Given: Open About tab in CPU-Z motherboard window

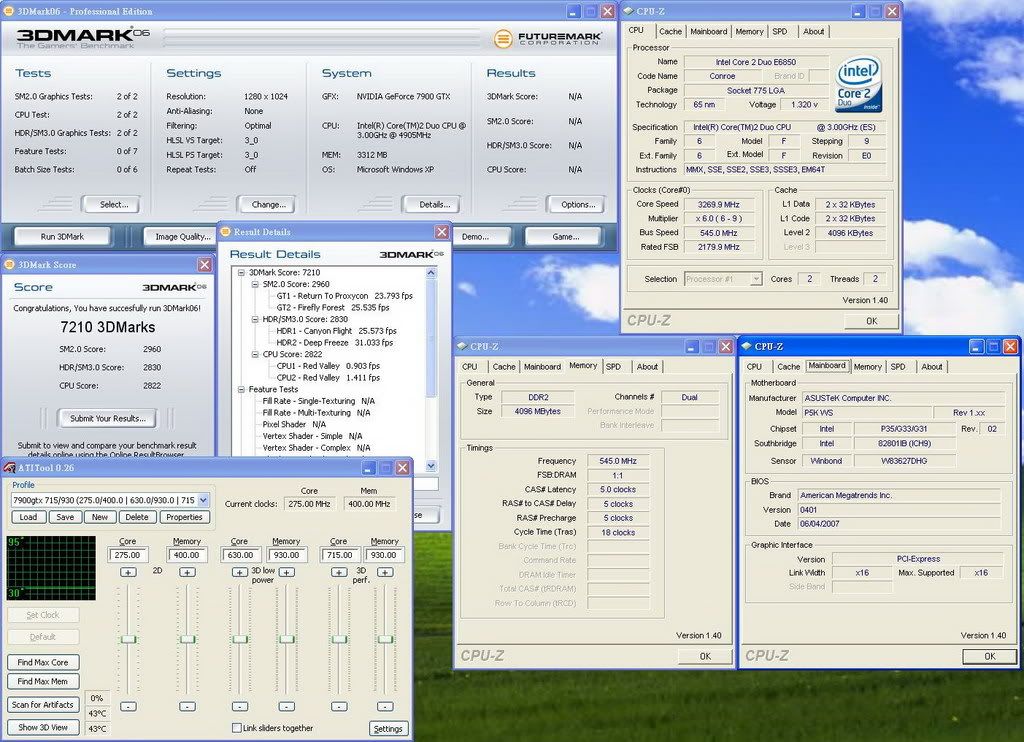Looking at the screenshot, I should coord(932,367).
